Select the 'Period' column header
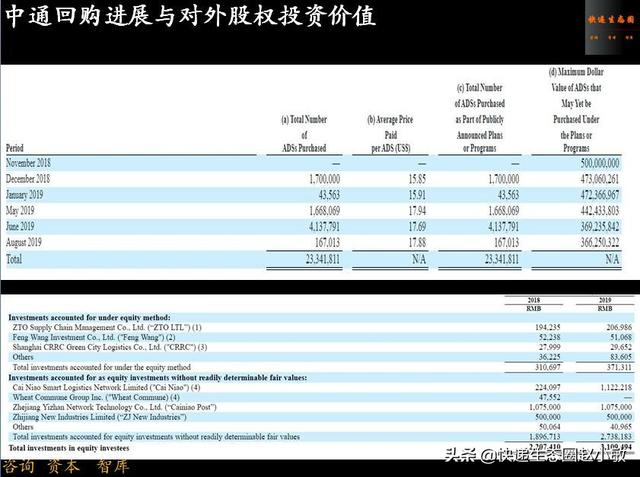Image resolution: width=640 pixels, height=477 pixels. [15, 148]
